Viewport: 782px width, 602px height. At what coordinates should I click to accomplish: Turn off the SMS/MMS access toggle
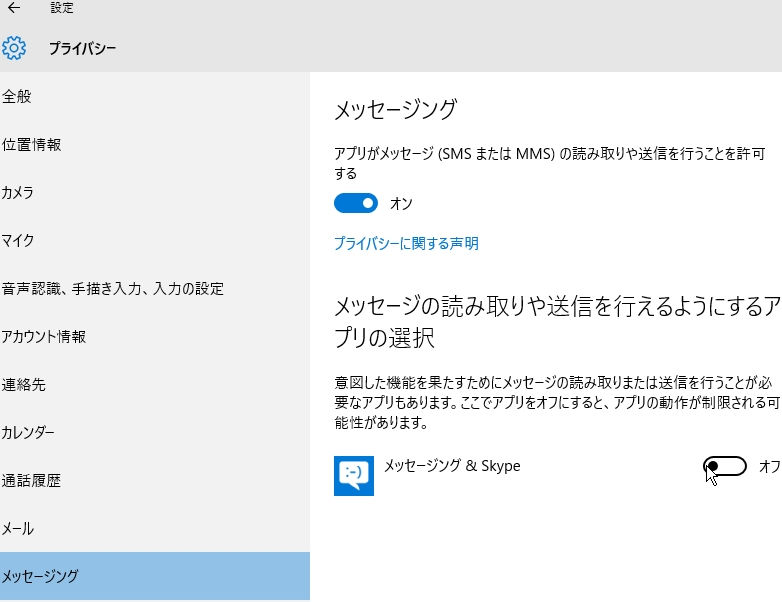[x=356, y=203]
